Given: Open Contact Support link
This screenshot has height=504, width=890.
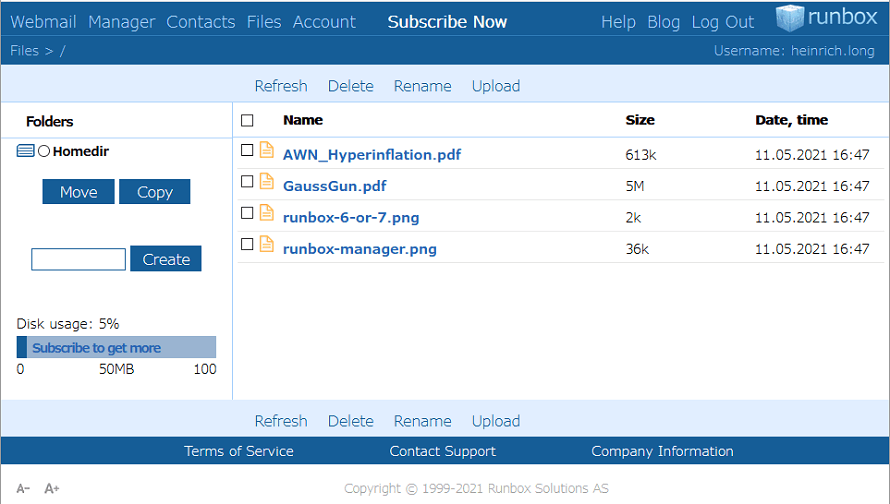Looking at the screenshot, I should [442, 451].
